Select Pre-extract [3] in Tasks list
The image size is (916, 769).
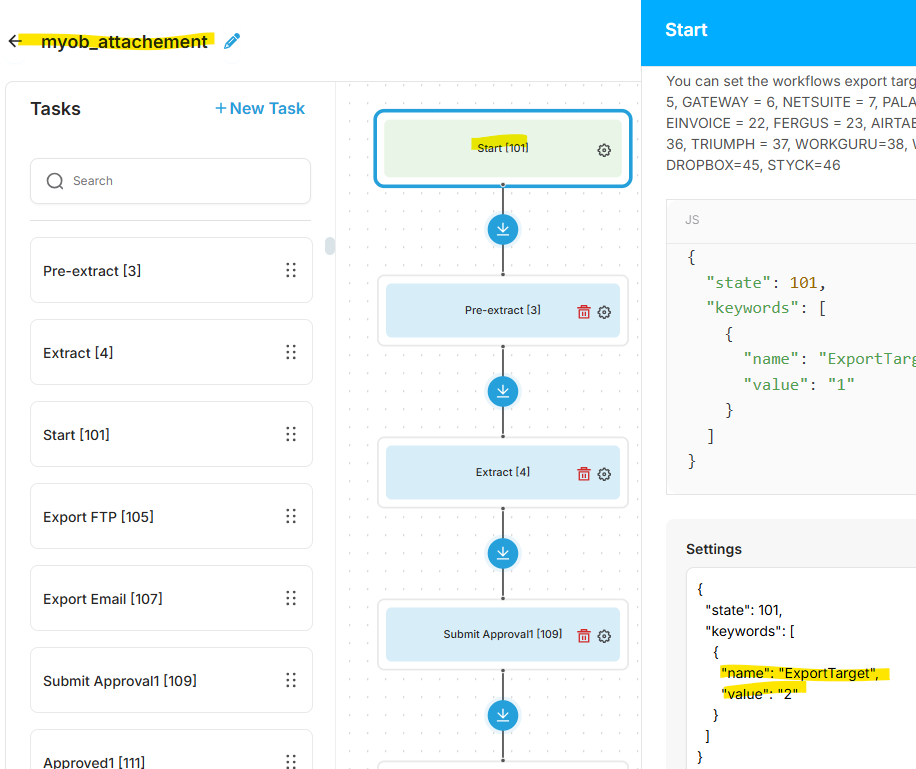[x=171, y=270]
